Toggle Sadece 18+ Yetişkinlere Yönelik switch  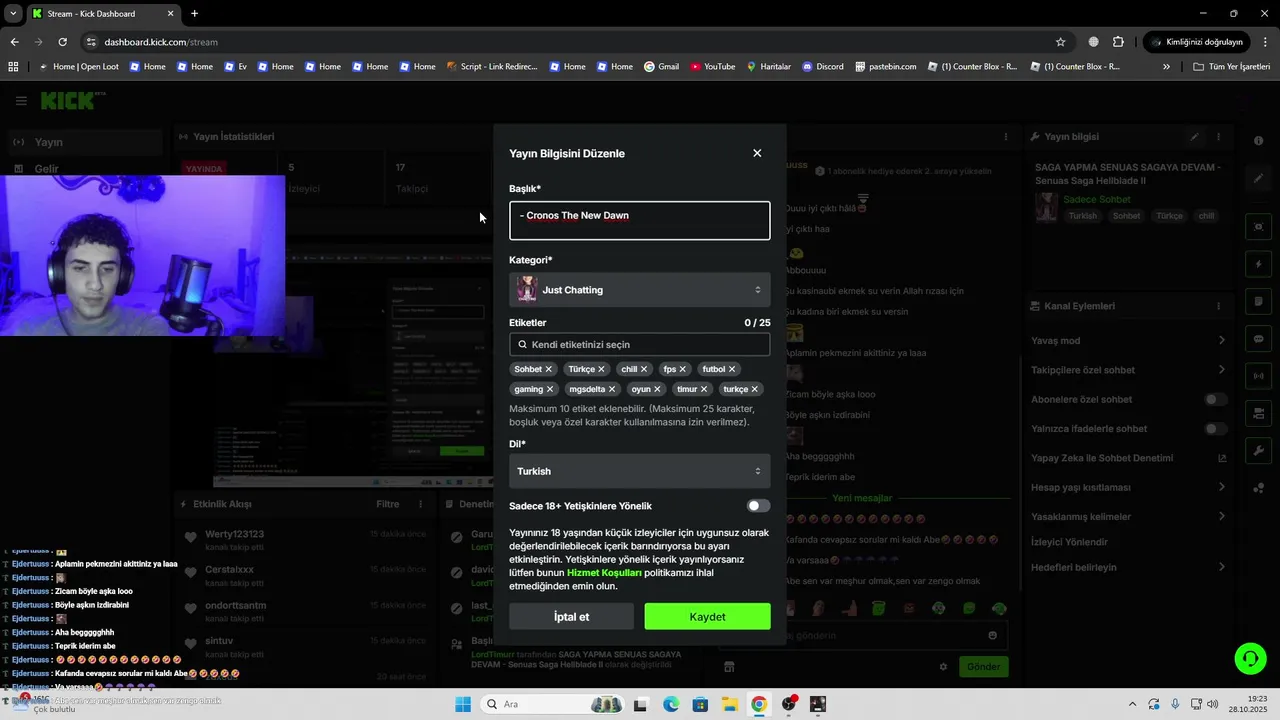(758, 506)
